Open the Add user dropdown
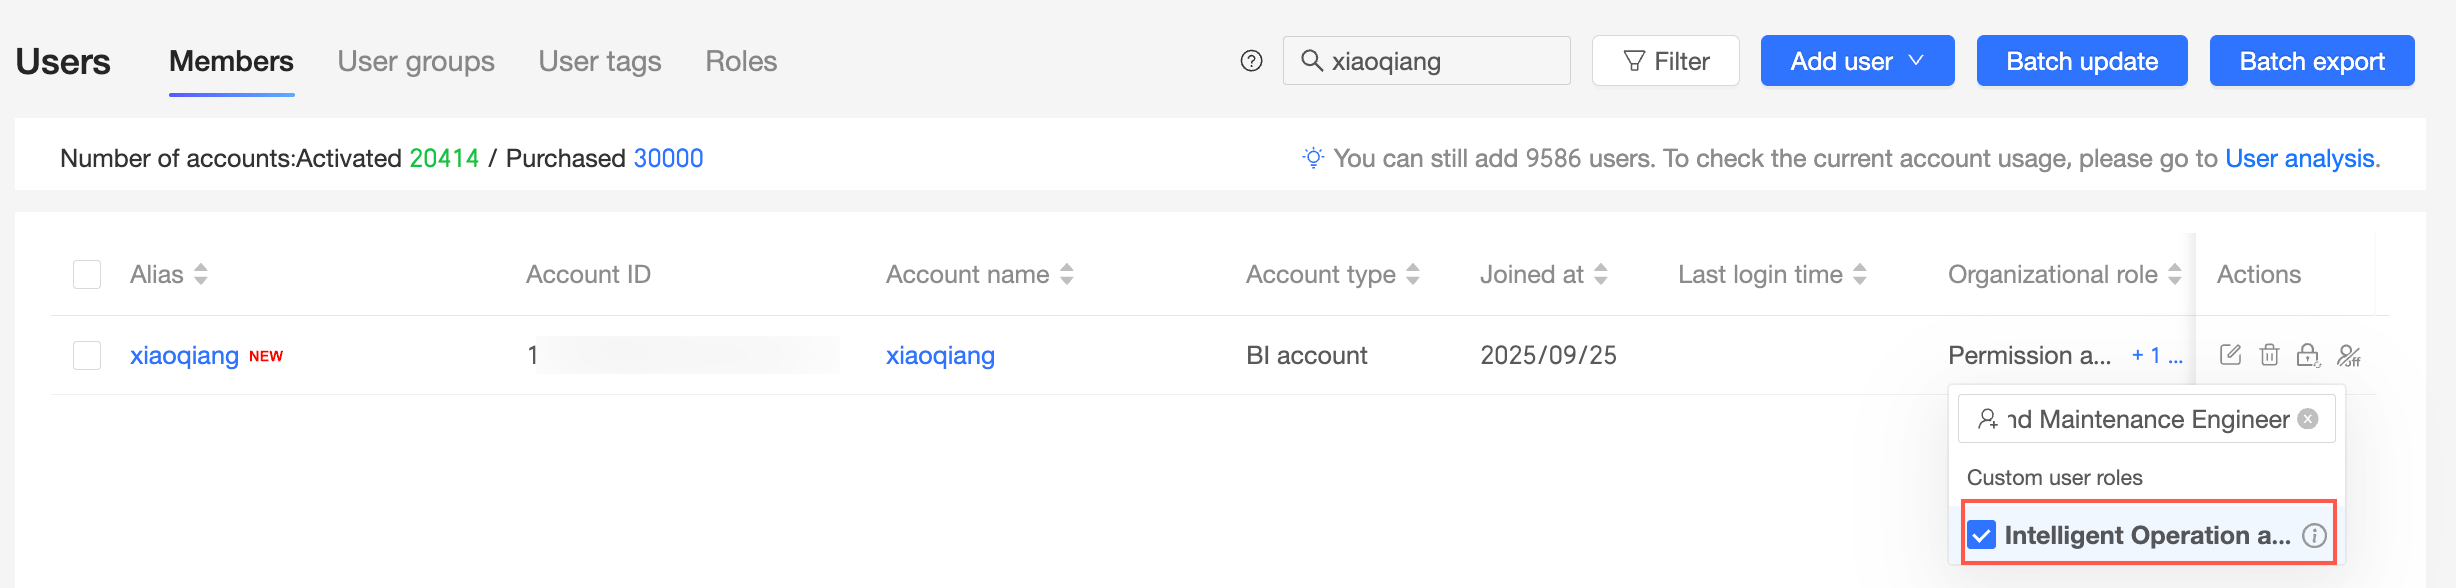Screen dimensions: 2456x588 click(x=1856, y=61)
